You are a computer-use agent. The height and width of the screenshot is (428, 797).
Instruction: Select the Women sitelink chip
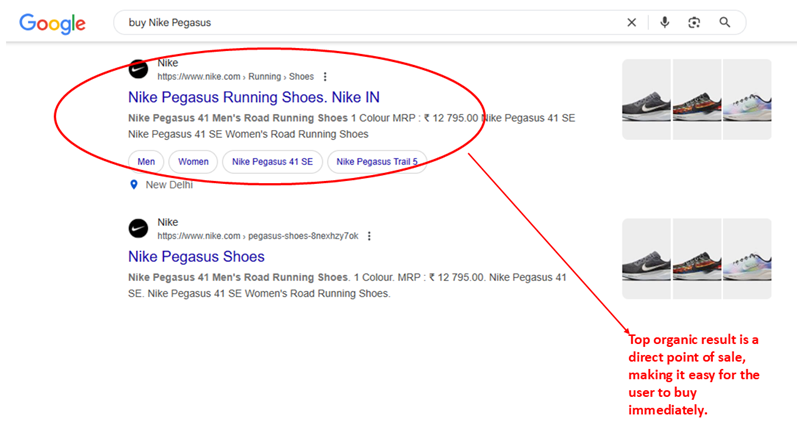click(193, 162)
